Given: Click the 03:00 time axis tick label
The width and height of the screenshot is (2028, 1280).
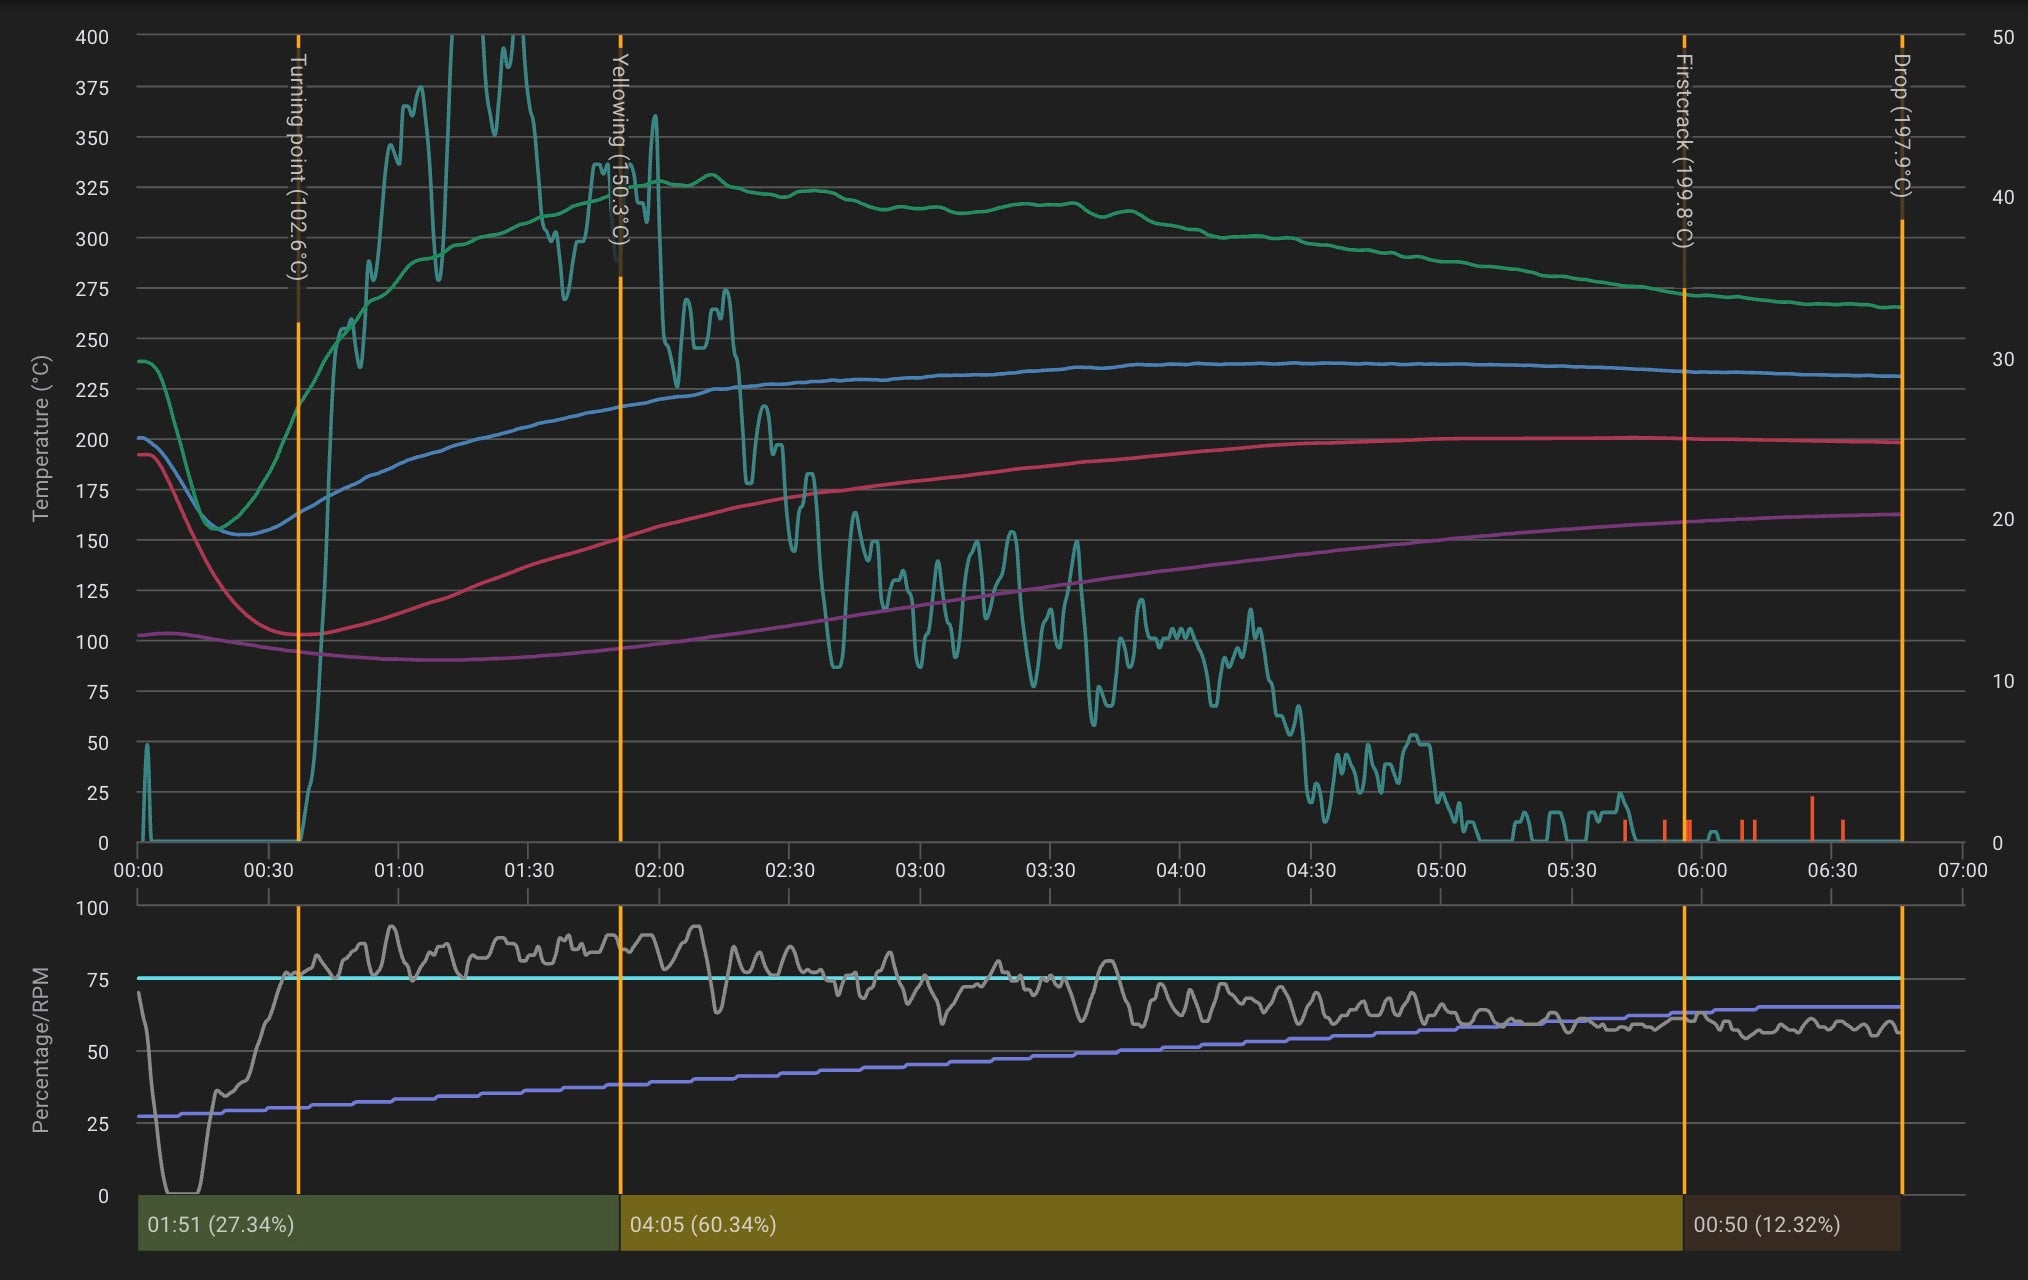Looking at the screenshot, I should tap(919, 870).
